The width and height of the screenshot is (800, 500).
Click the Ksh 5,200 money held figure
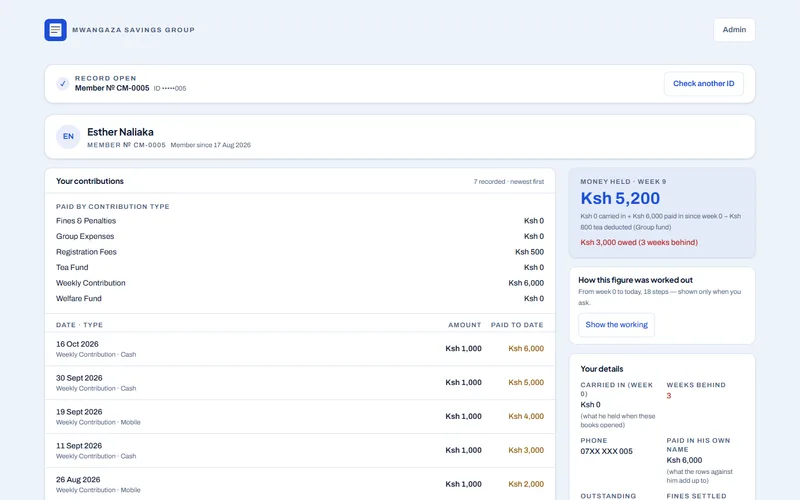pyautogui.click(x=620, y=198)
